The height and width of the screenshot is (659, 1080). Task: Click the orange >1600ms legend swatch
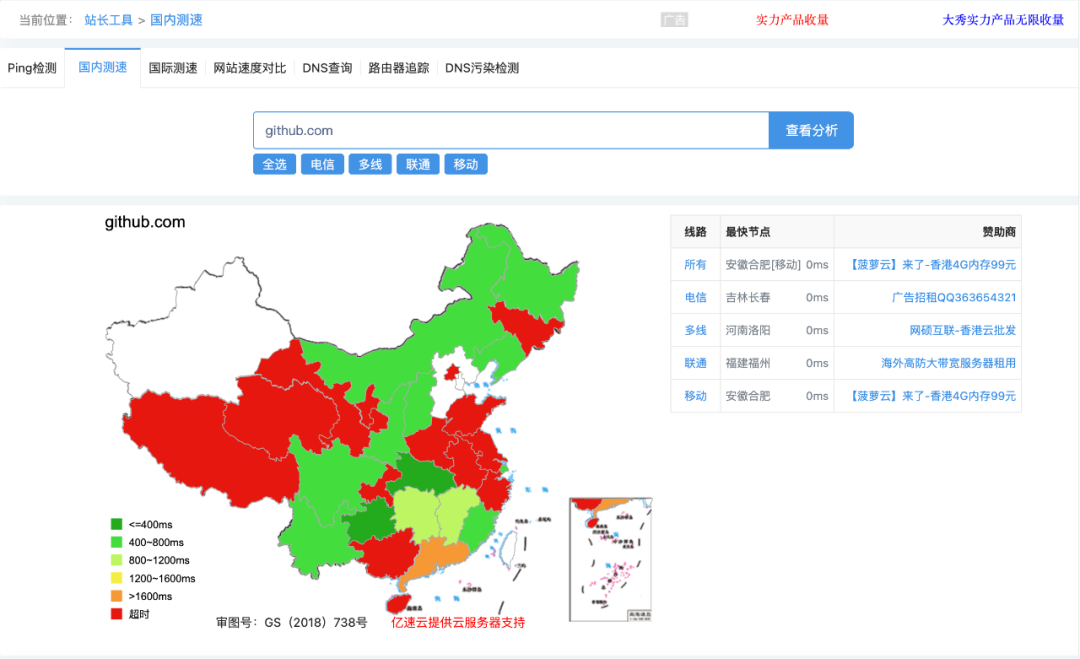coord(116,596)
